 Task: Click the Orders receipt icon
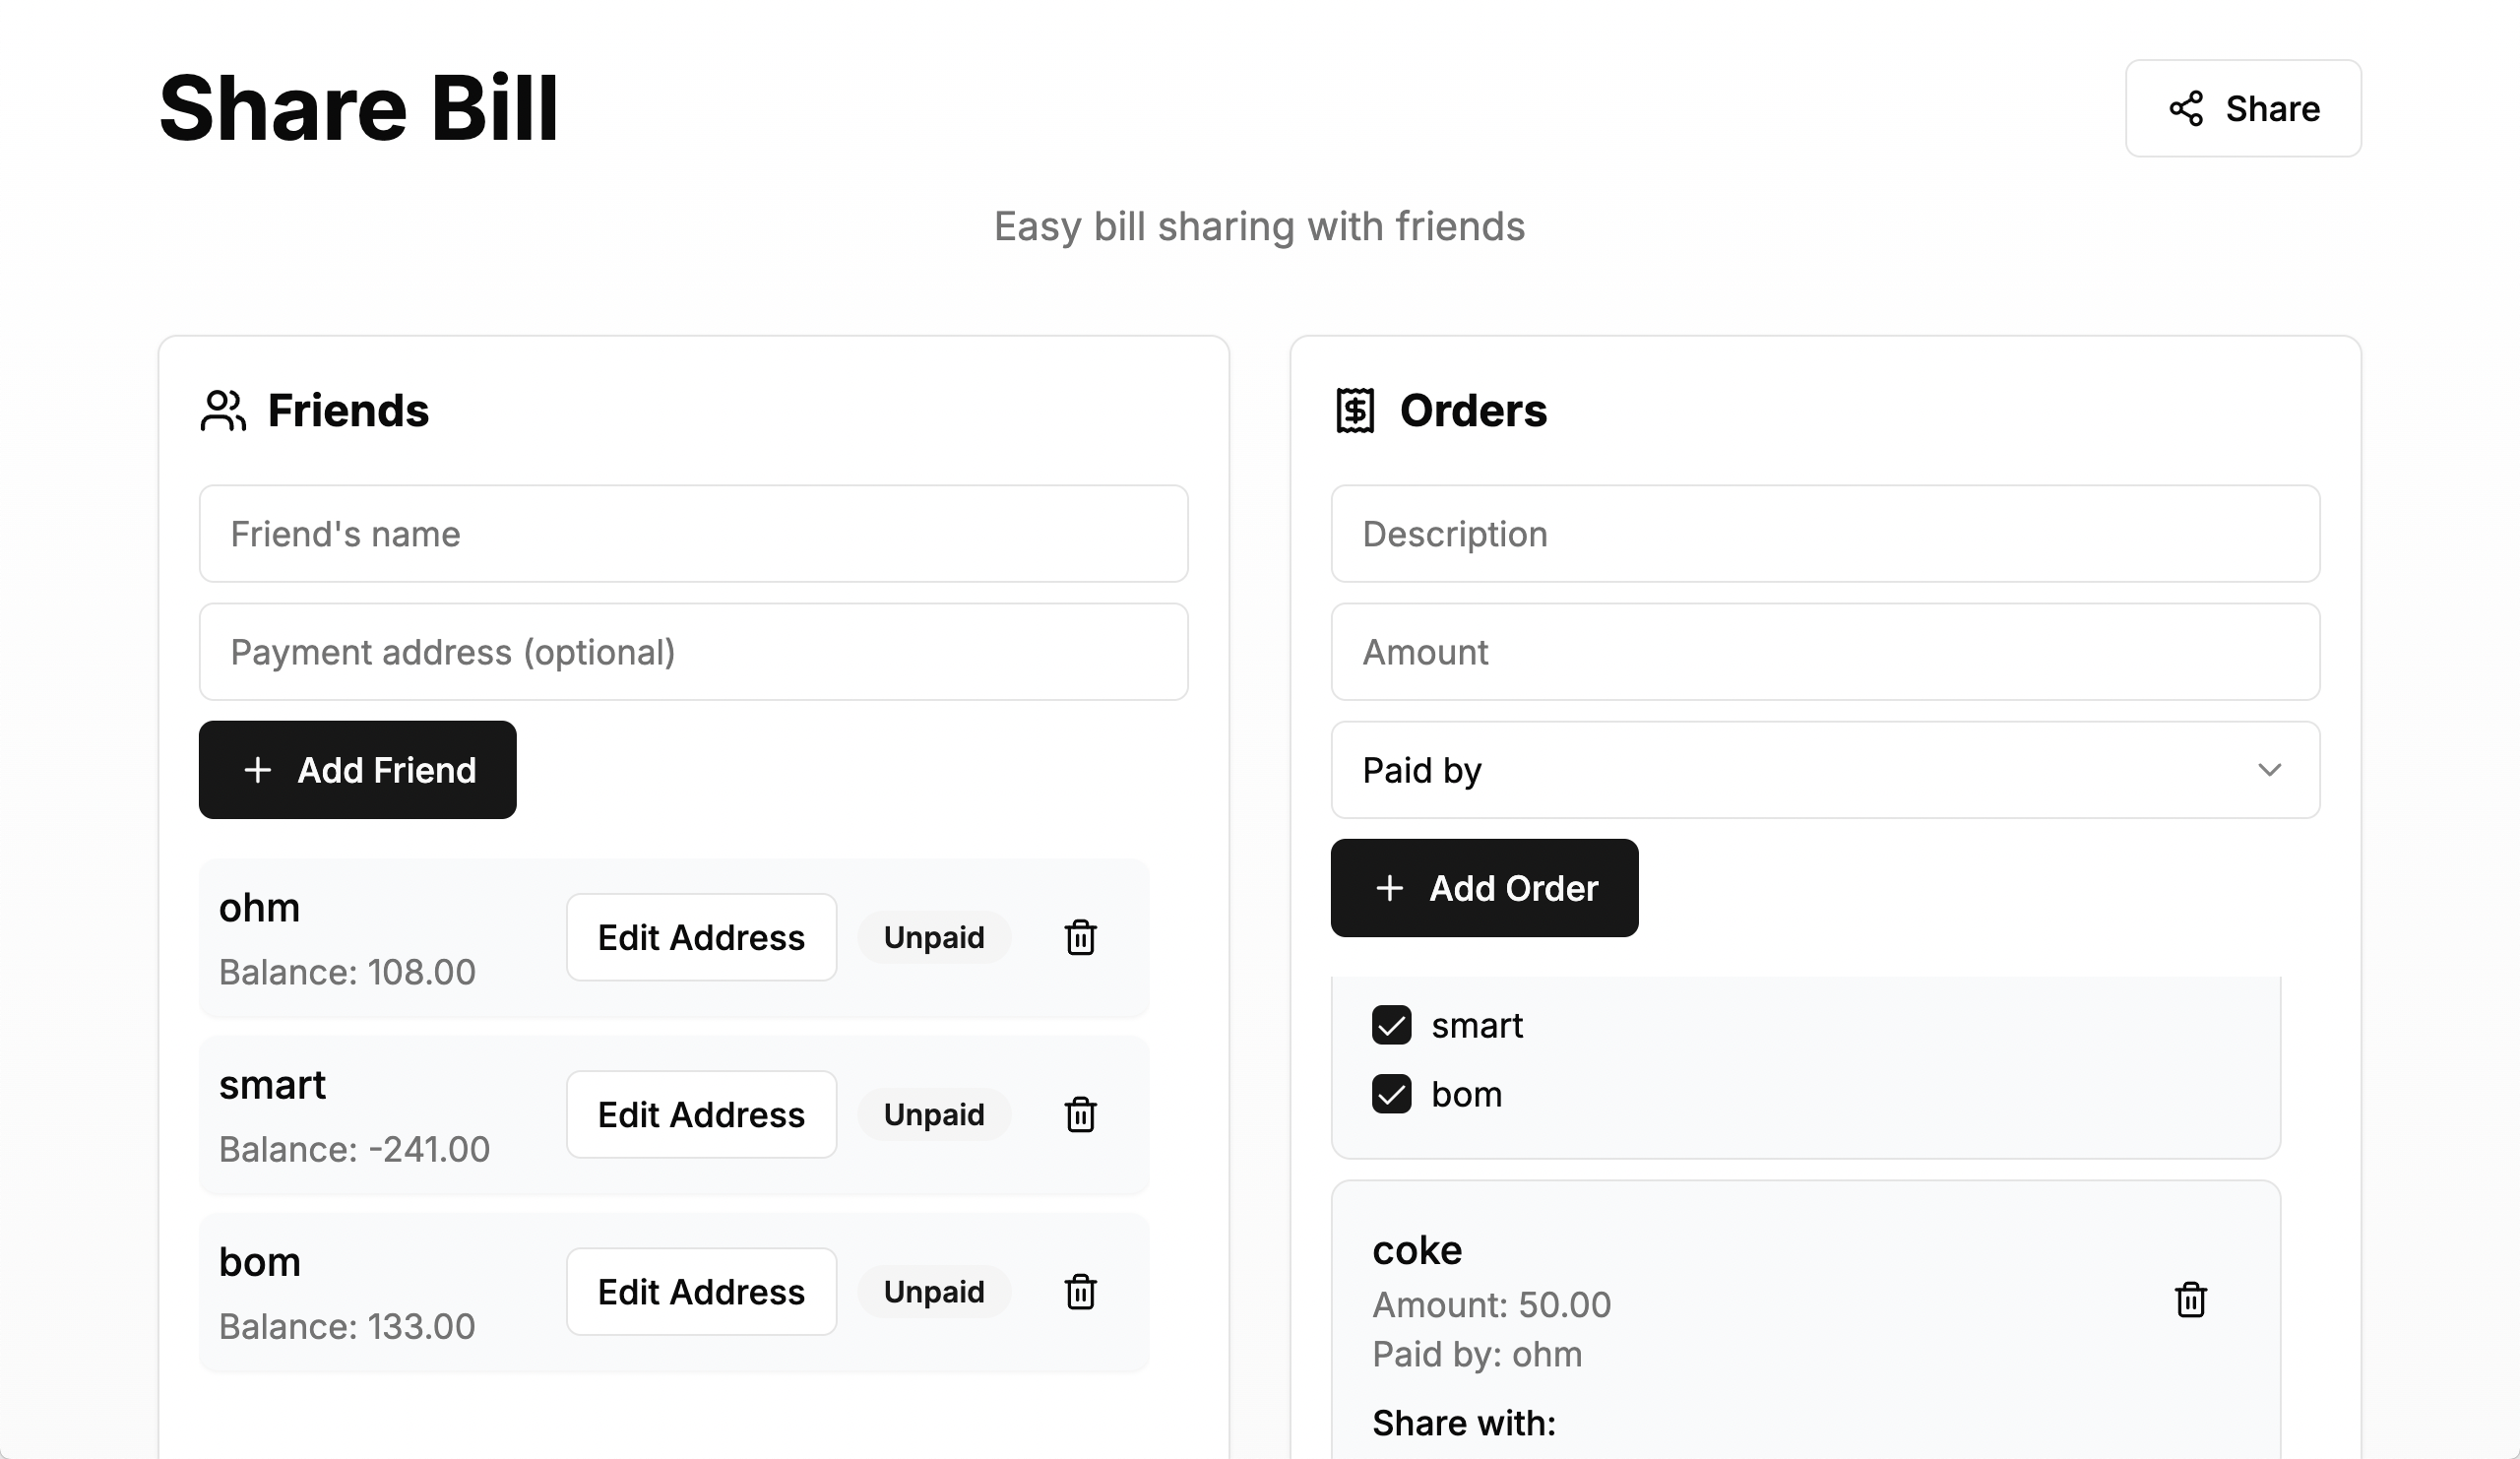coord(1355,411)
